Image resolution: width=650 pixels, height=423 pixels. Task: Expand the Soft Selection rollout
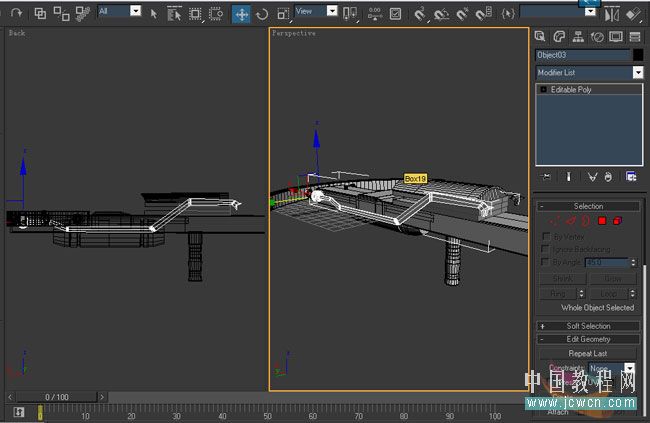[588, 326]
